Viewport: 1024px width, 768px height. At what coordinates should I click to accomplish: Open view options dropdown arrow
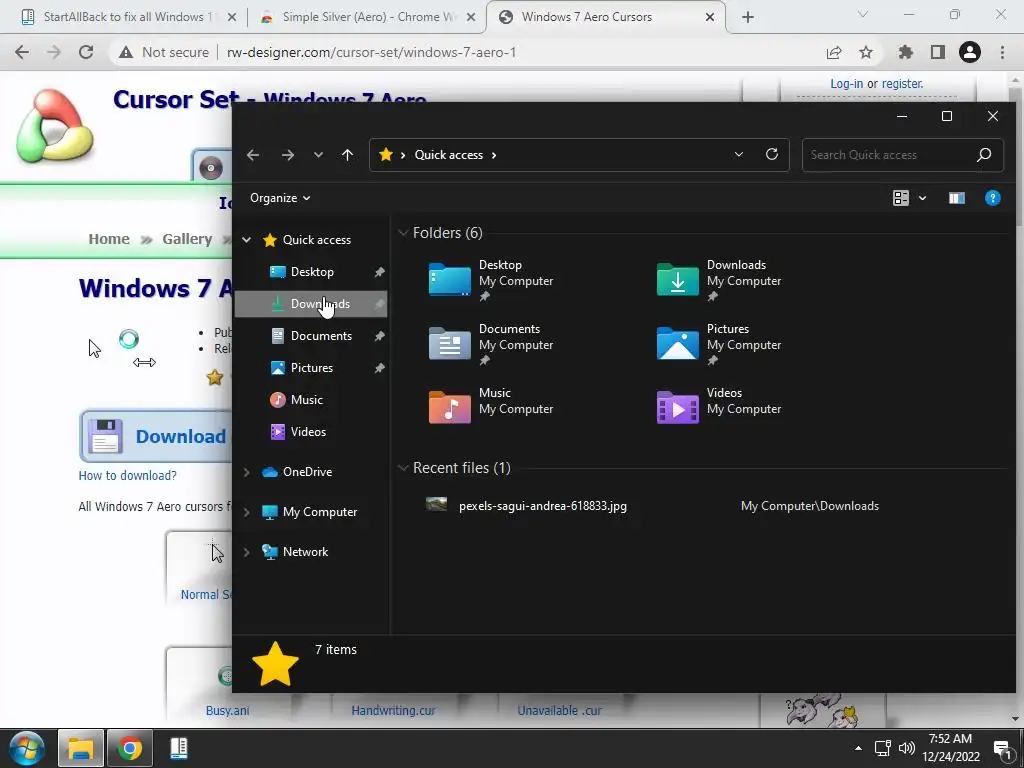(x=922, y=198)
